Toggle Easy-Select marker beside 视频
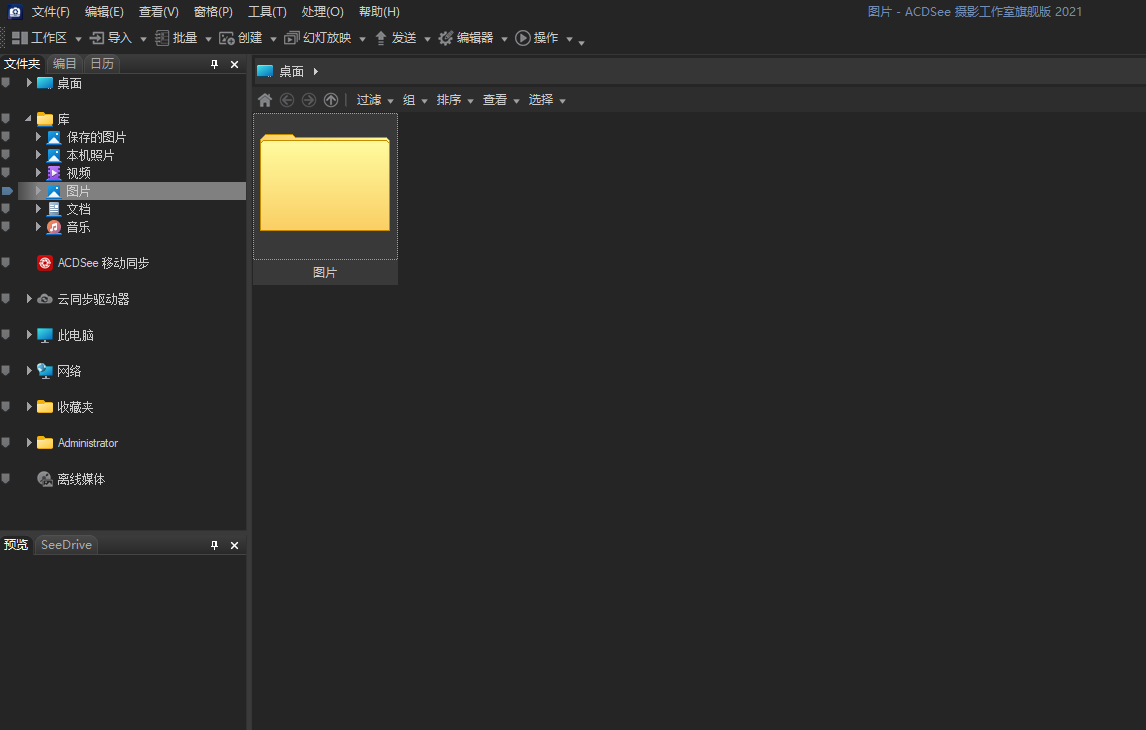 click(x=6, y=172)
